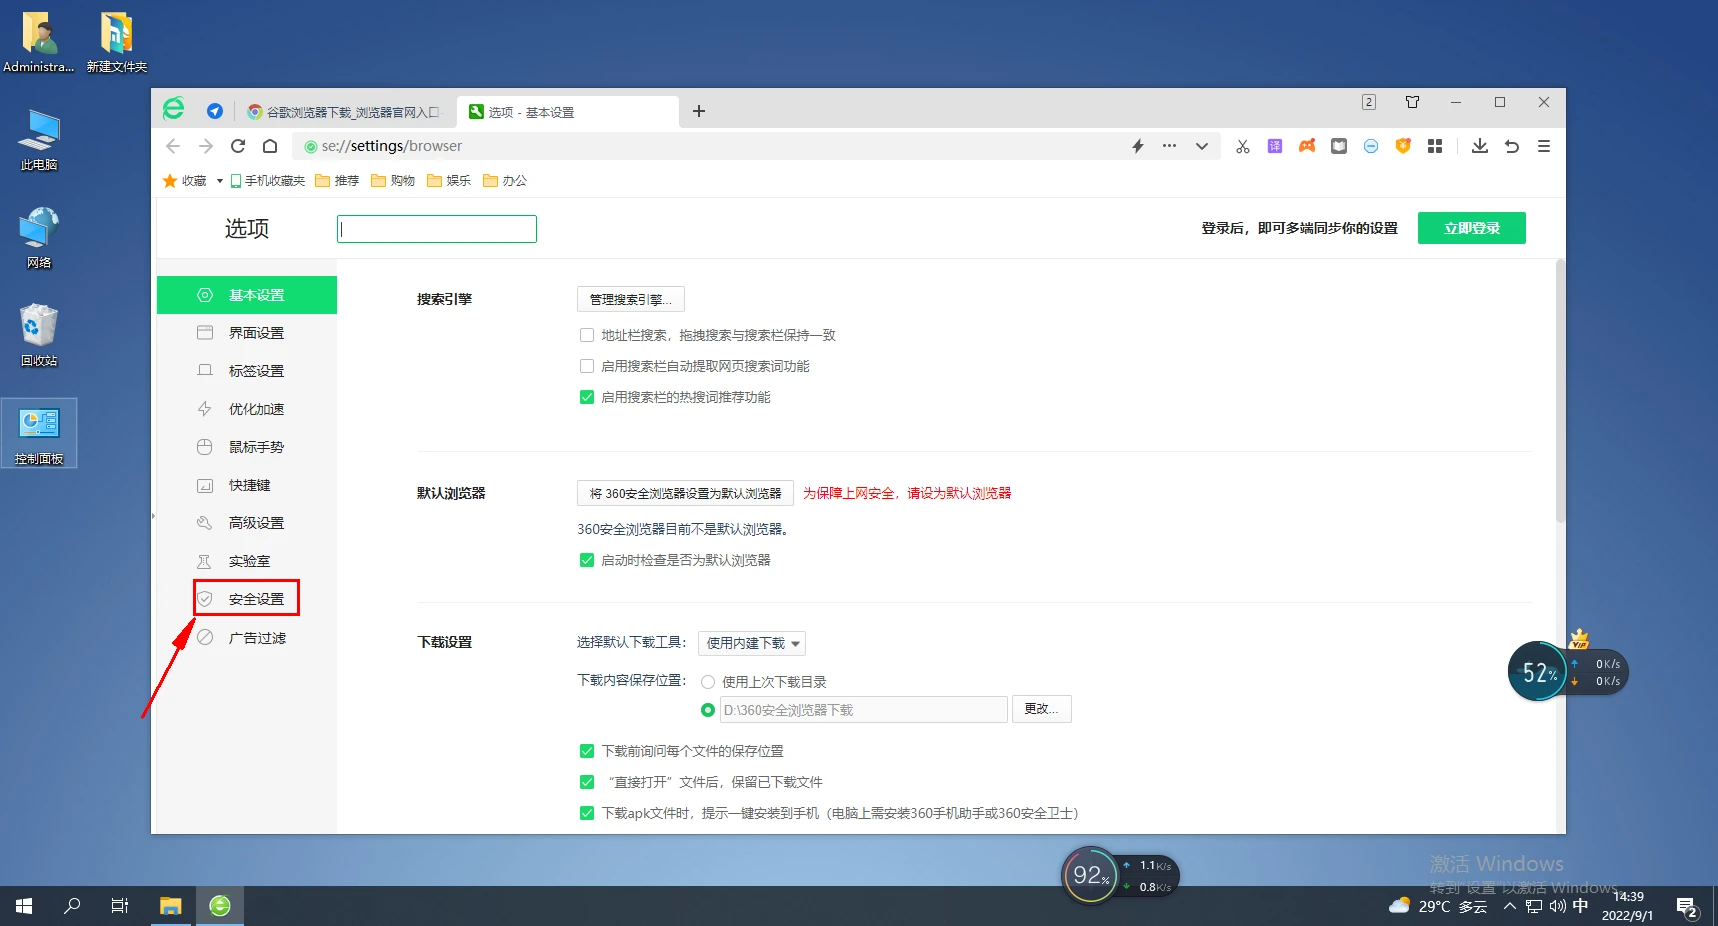Open 安全设置 in the sidebar
1718x926 pixels.
tap(247, 599)
